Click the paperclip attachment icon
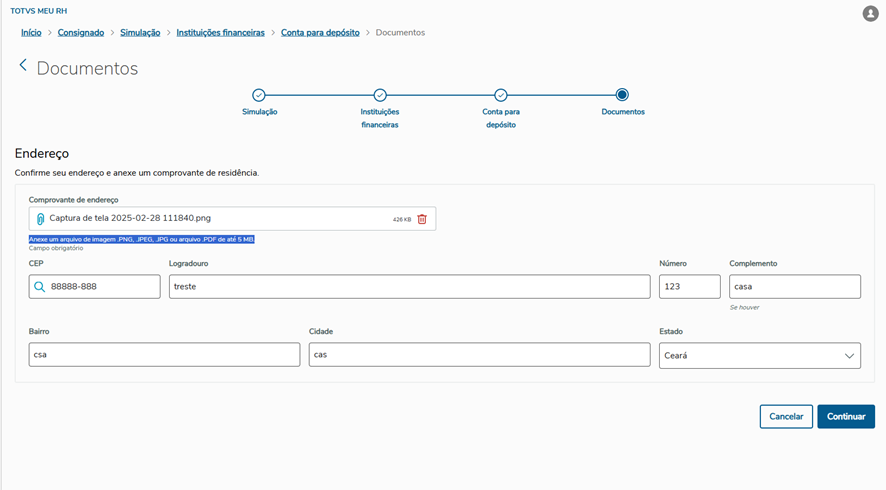Image resolution: width=886 pixels, height=490 pixels. point(40,219)
